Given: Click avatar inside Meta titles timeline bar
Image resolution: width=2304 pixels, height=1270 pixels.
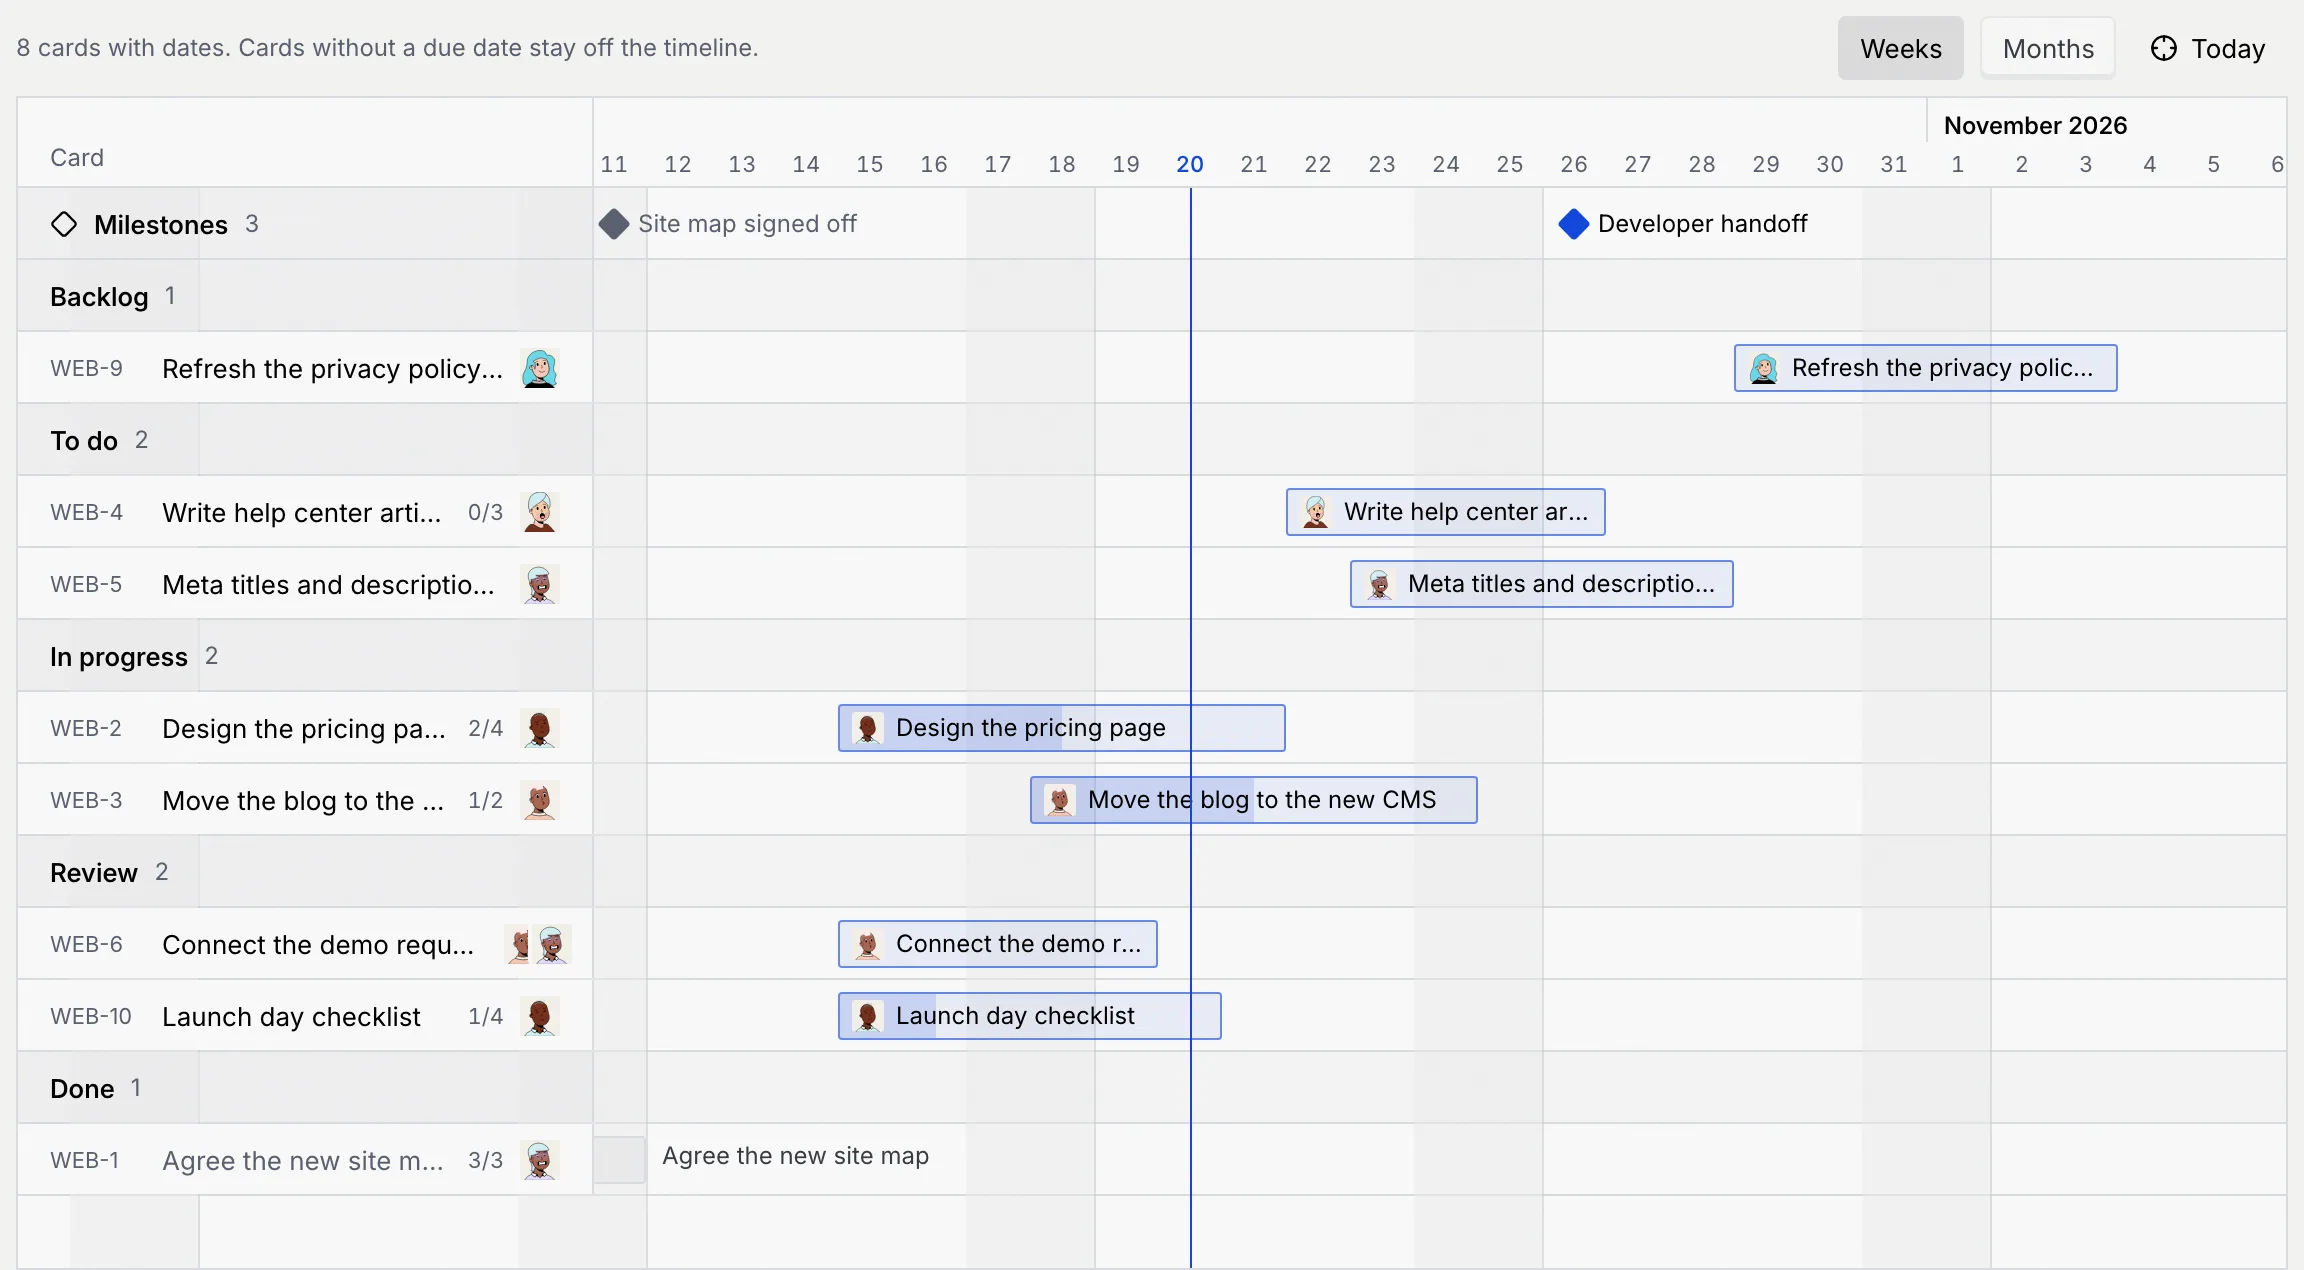Looking at the screenshot, I should click(1380, 584).
